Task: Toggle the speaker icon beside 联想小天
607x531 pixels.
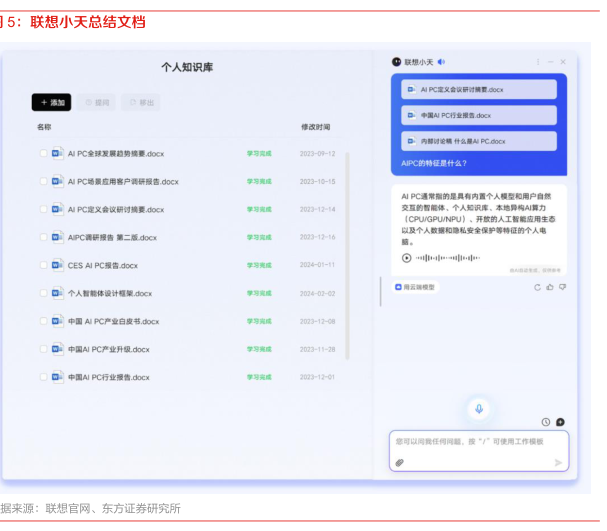Action: coord(442,62)
